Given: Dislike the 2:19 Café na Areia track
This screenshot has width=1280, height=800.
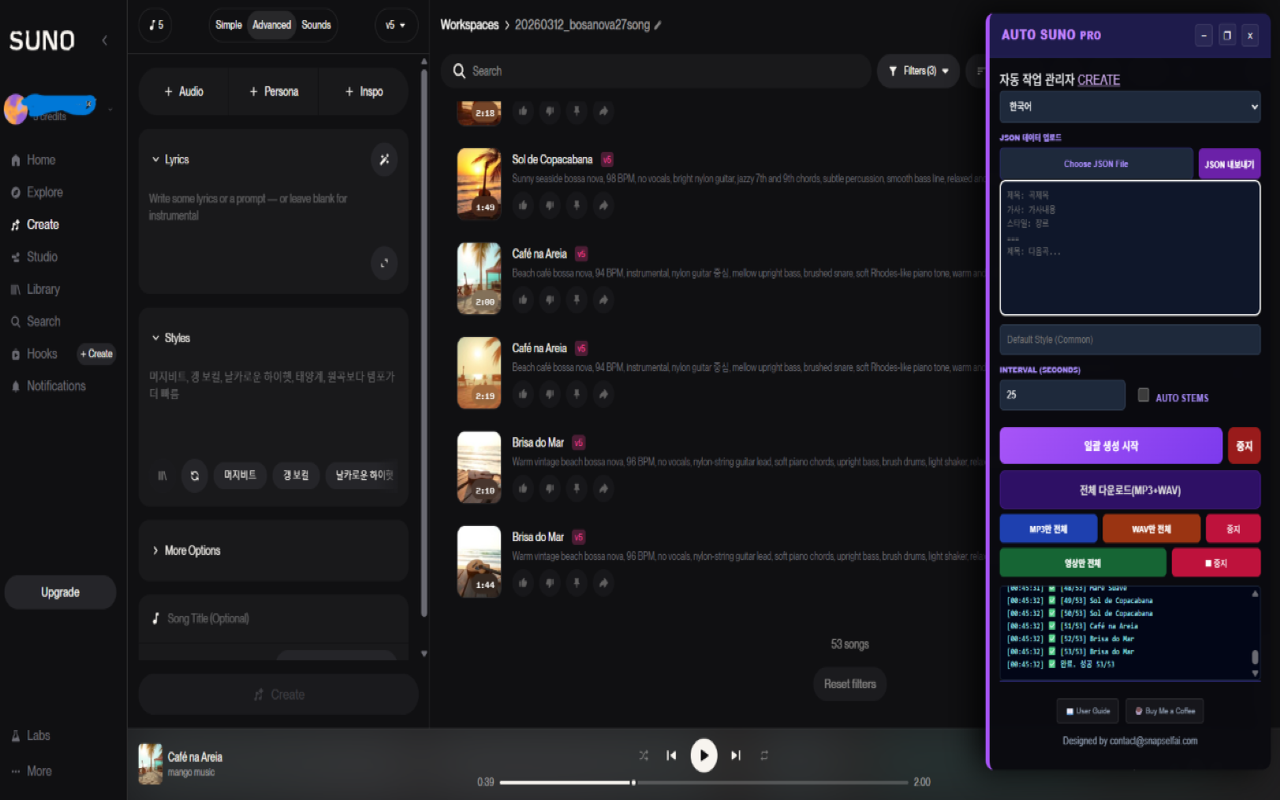Looking at the screenshot, I should point(549,394).
